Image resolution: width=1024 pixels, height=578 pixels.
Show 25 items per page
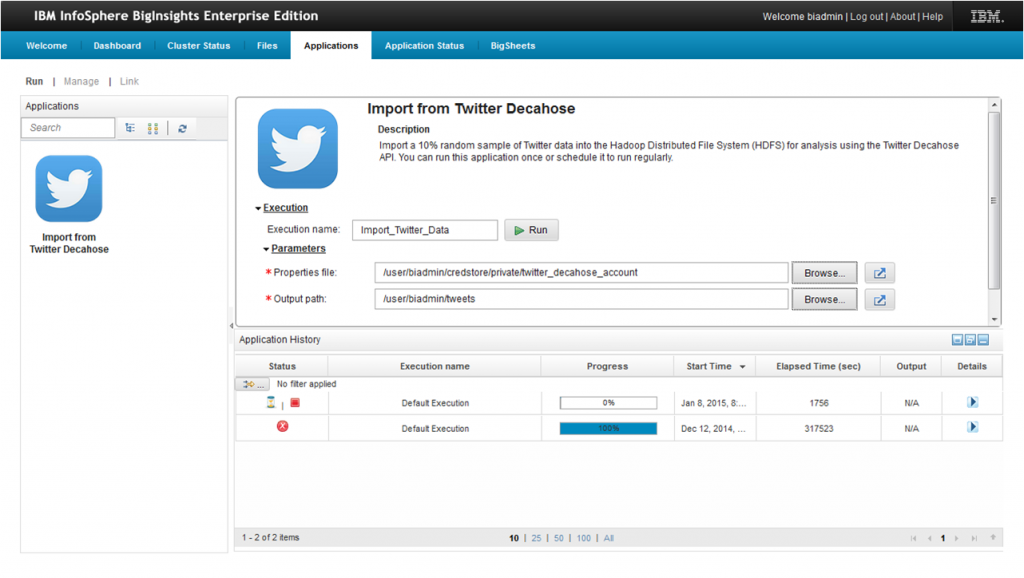click(x=536, y=538)
